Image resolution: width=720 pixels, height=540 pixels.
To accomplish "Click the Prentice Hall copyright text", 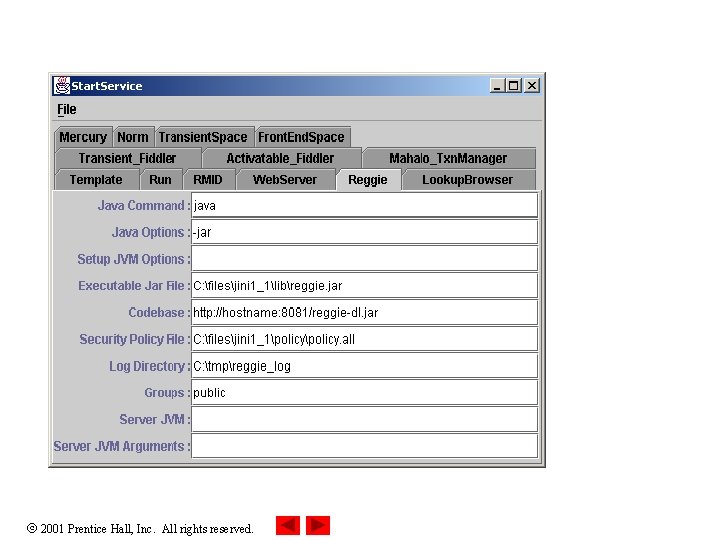I will point(140,529).
